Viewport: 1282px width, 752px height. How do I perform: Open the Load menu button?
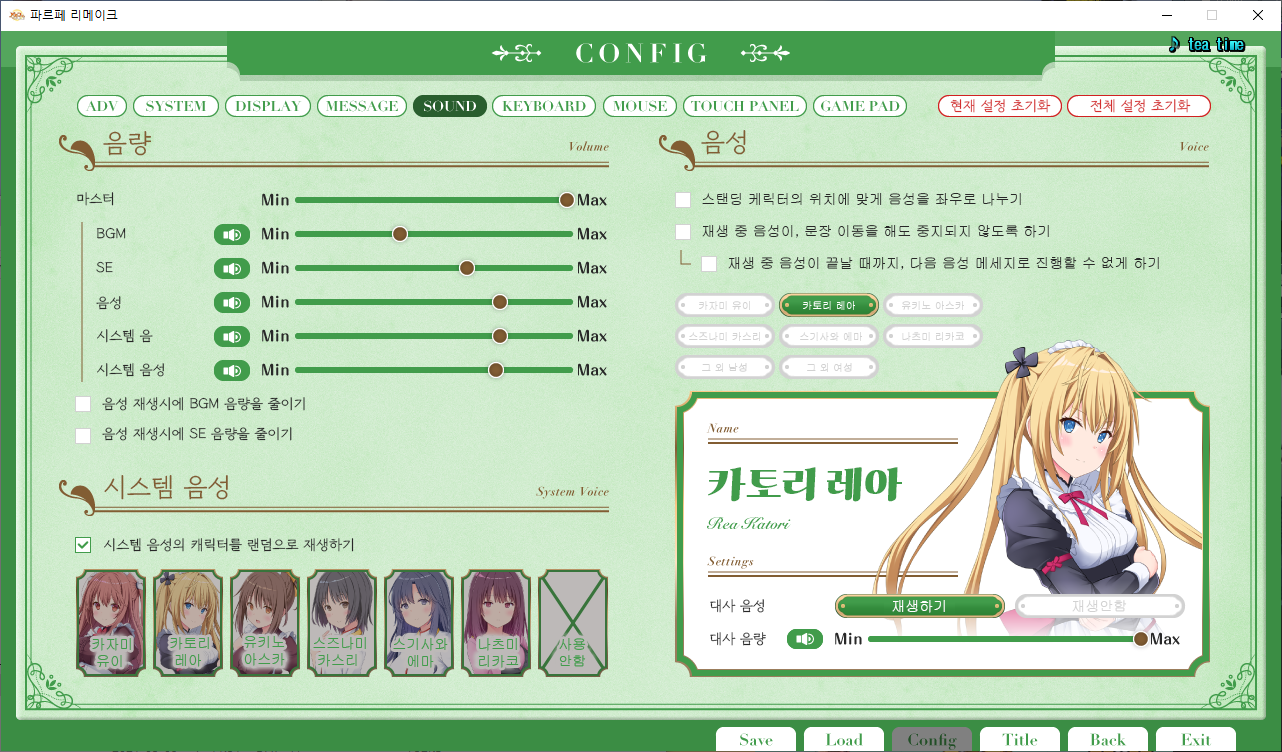coord(844,740)
